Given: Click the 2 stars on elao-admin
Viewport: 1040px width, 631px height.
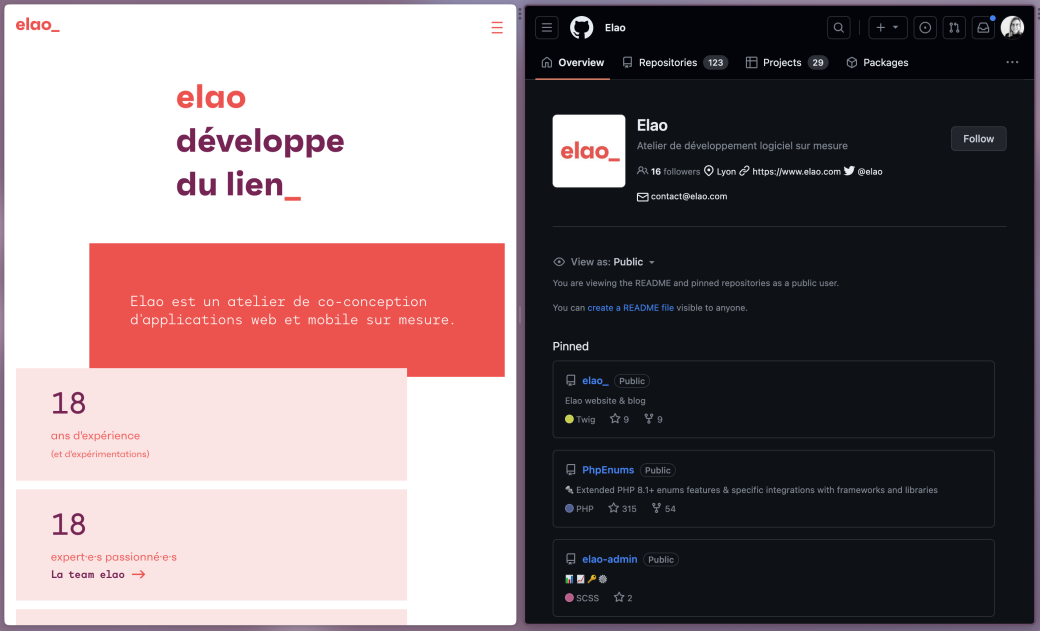Looking at the screenshot, I should [623, 598].
